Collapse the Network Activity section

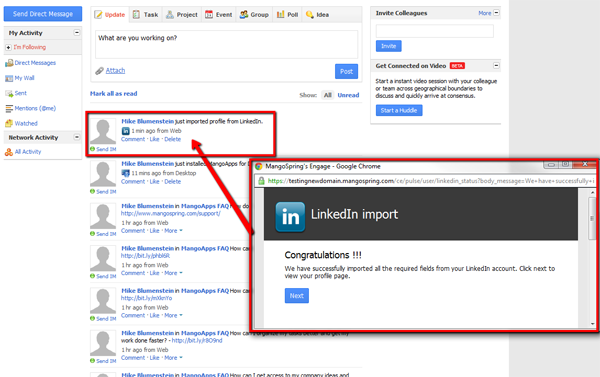[77, 137]
